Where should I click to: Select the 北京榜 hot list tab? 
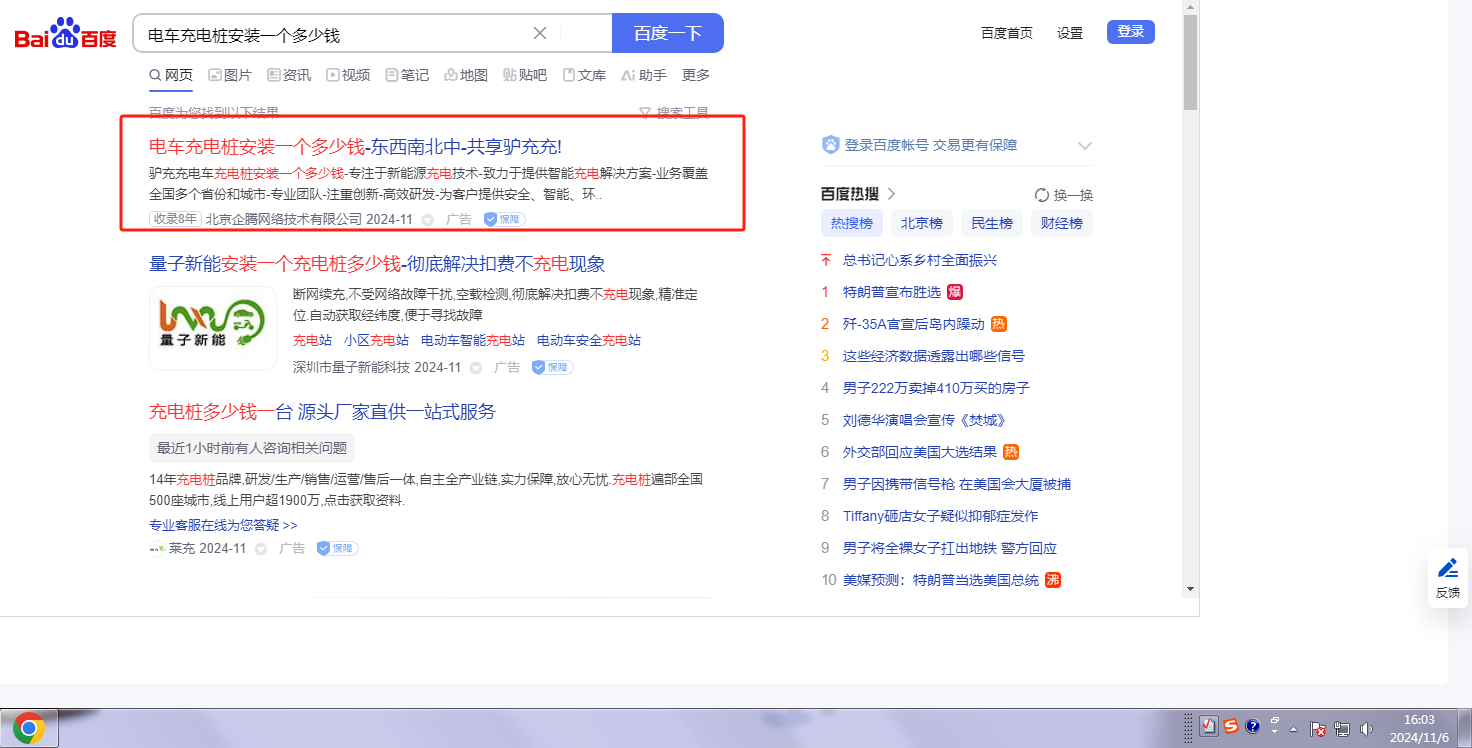click(x=921, y=223)
